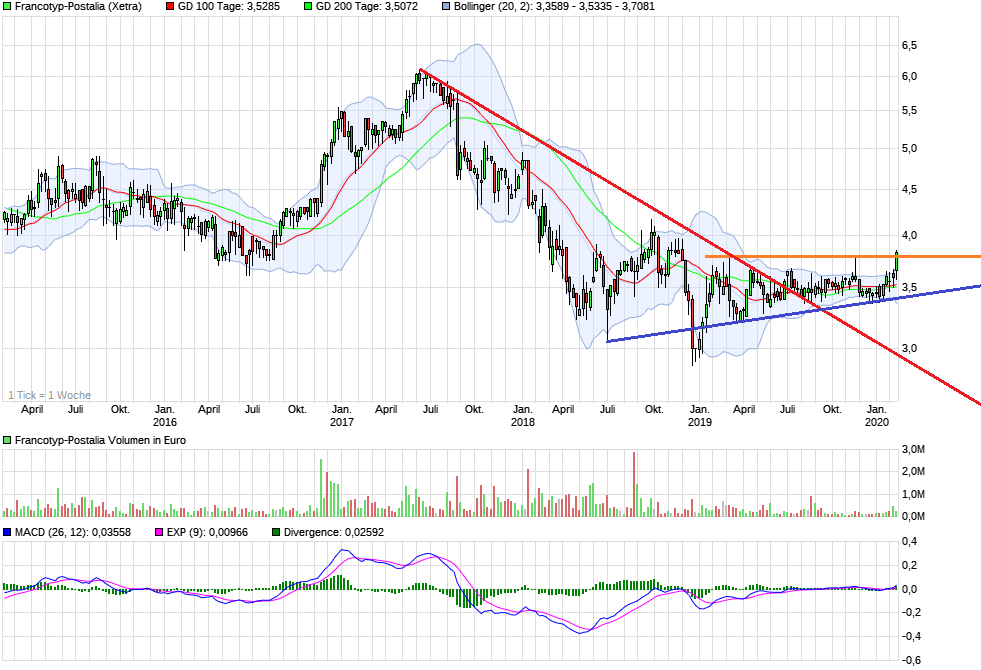Screen dimensions: 981x670
Task: Click the 6,5 price axis label
Action: 909,45
